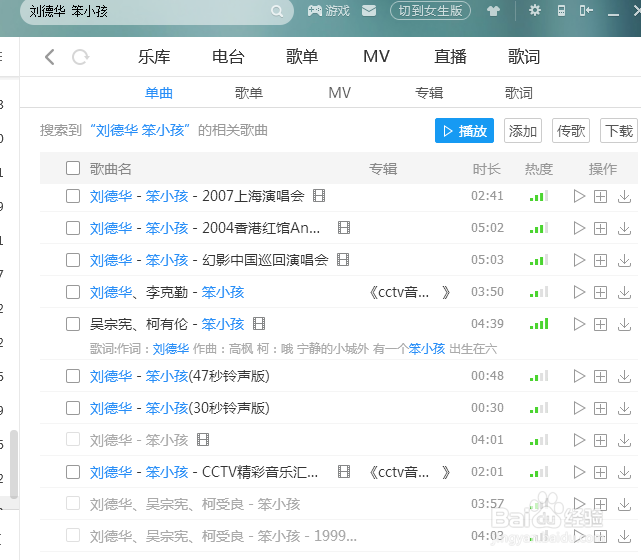Add 2004香港红馆 song to playlist
Screen dimensions: 641x560
click(600, 228)
